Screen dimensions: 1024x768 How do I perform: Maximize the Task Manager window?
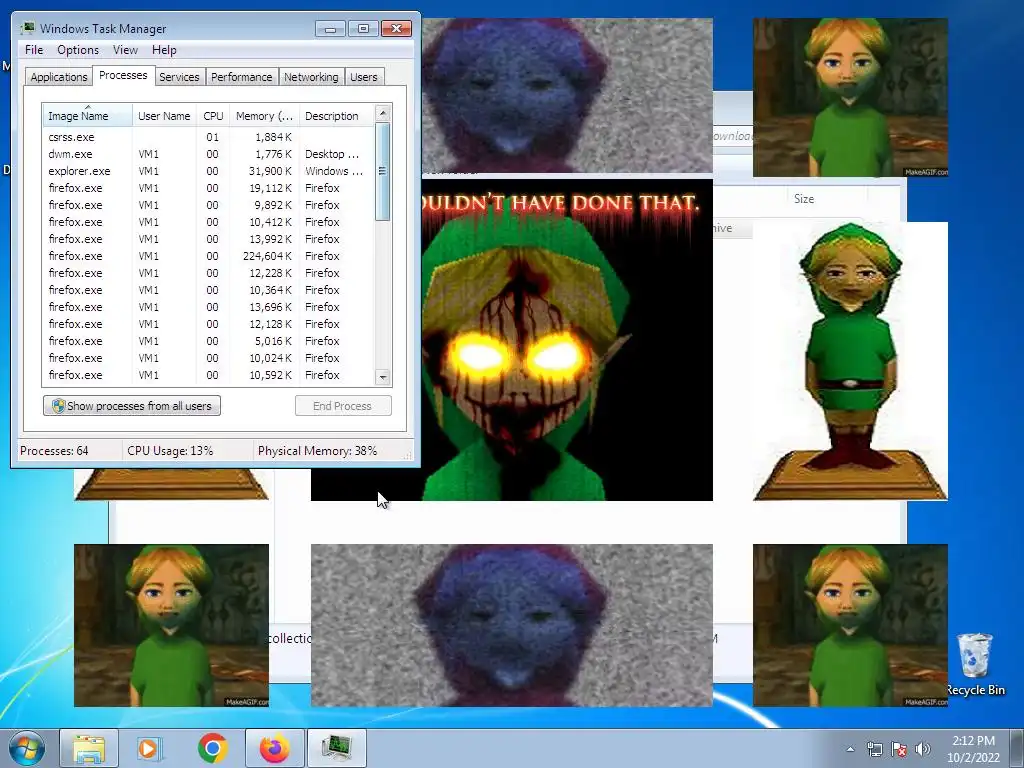tap(363, 29)
